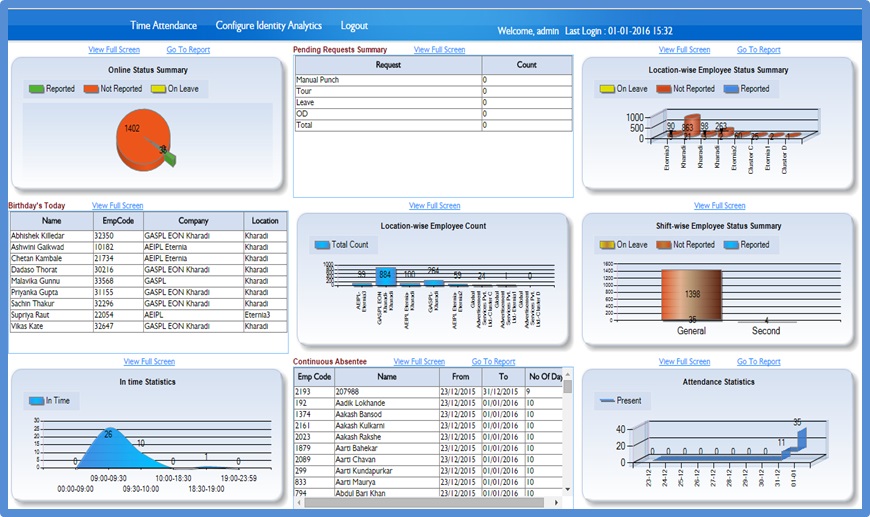Go to report for Online Status Summary
This screenshot has width=870, height=517.
[188, 49]
